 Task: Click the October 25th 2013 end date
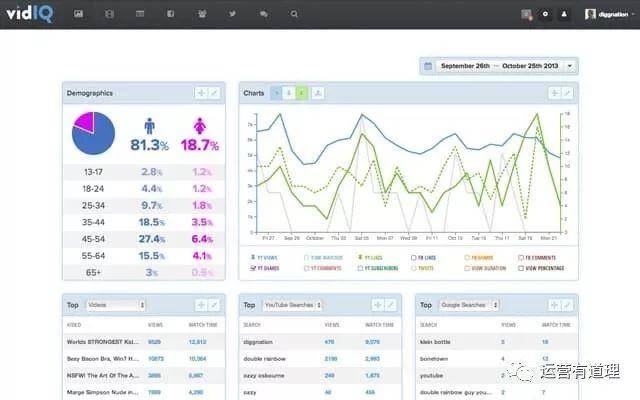pos(530,66)
